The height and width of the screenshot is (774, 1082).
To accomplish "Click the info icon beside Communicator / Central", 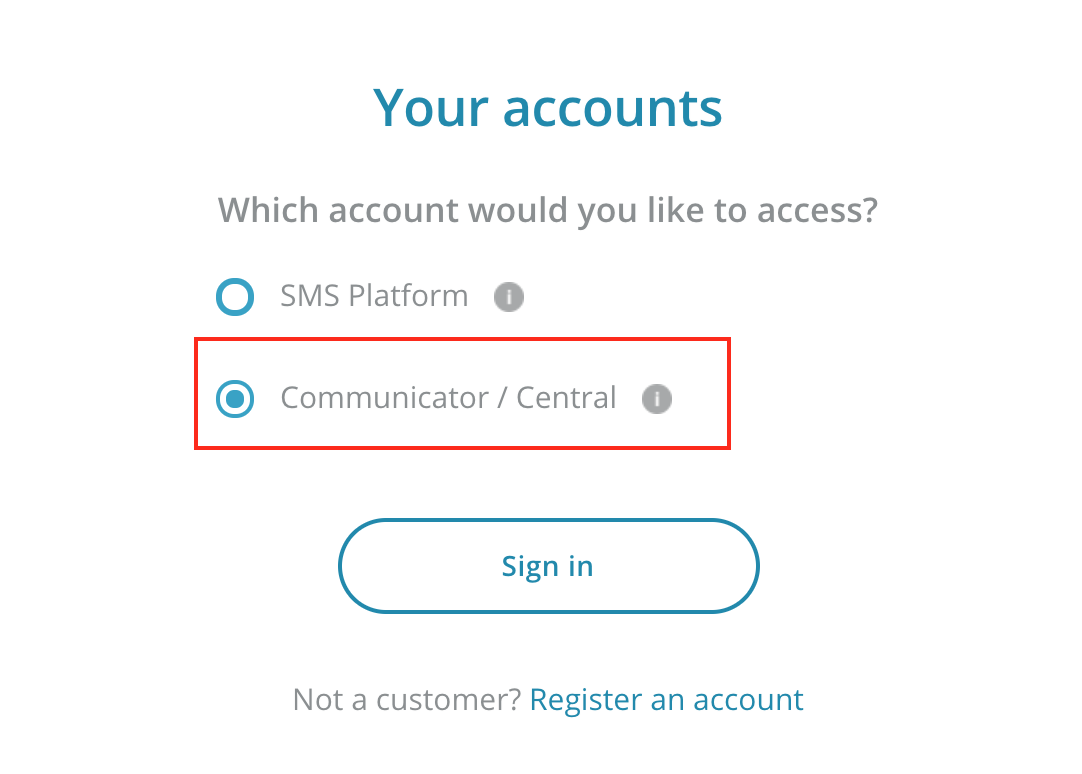I will click(x=657, y=399).
